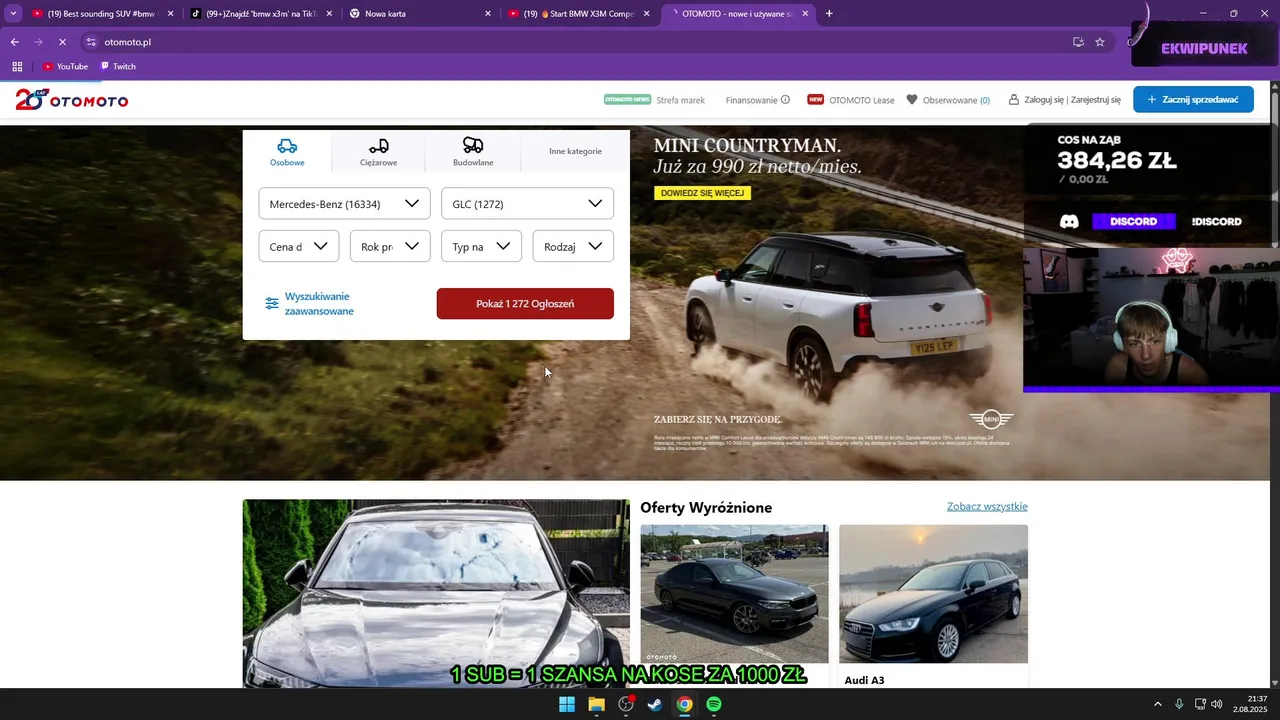
Task: Expand the Rok produkcji year dropdown
Action: [390, 246]
